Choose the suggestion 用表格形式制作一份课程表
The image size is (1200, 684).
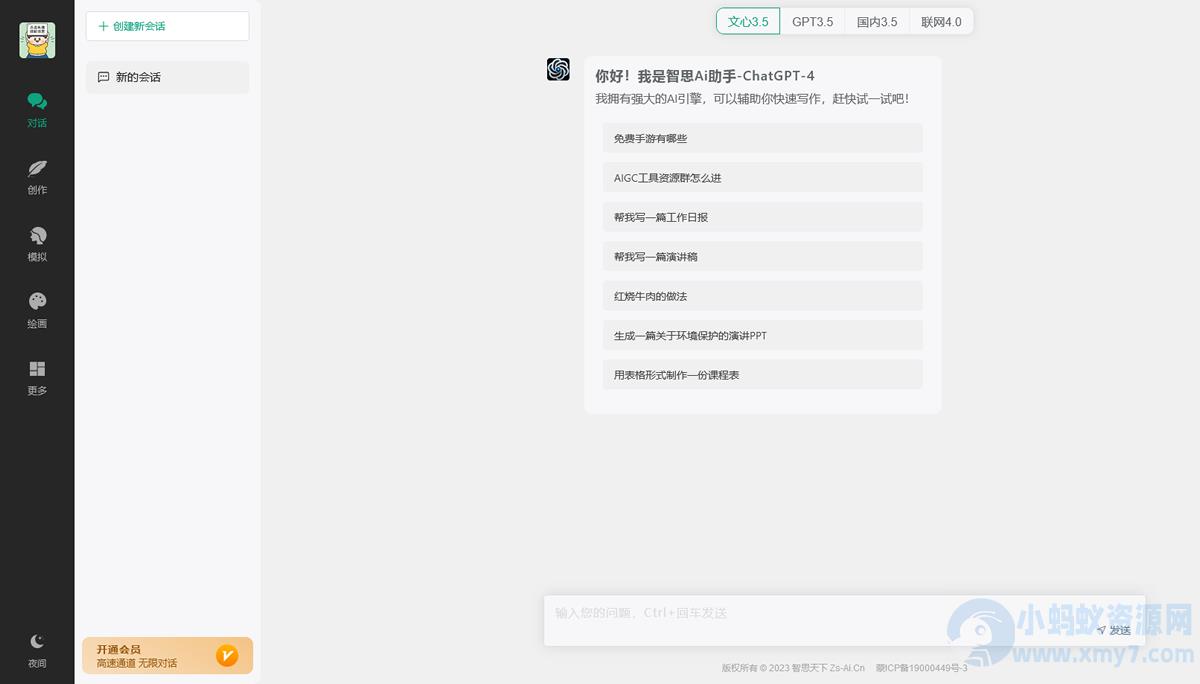(762, 375)
